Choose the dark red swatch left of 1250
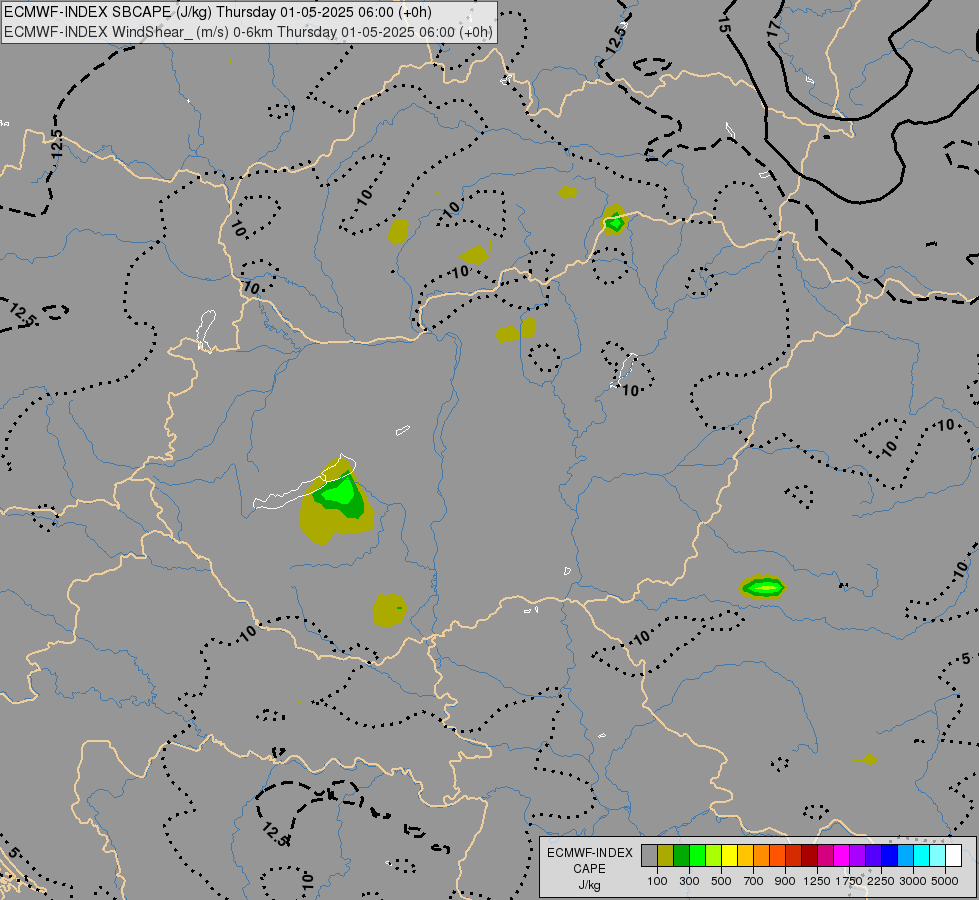Viewport: 979px width, 900px height. [809, 855]
